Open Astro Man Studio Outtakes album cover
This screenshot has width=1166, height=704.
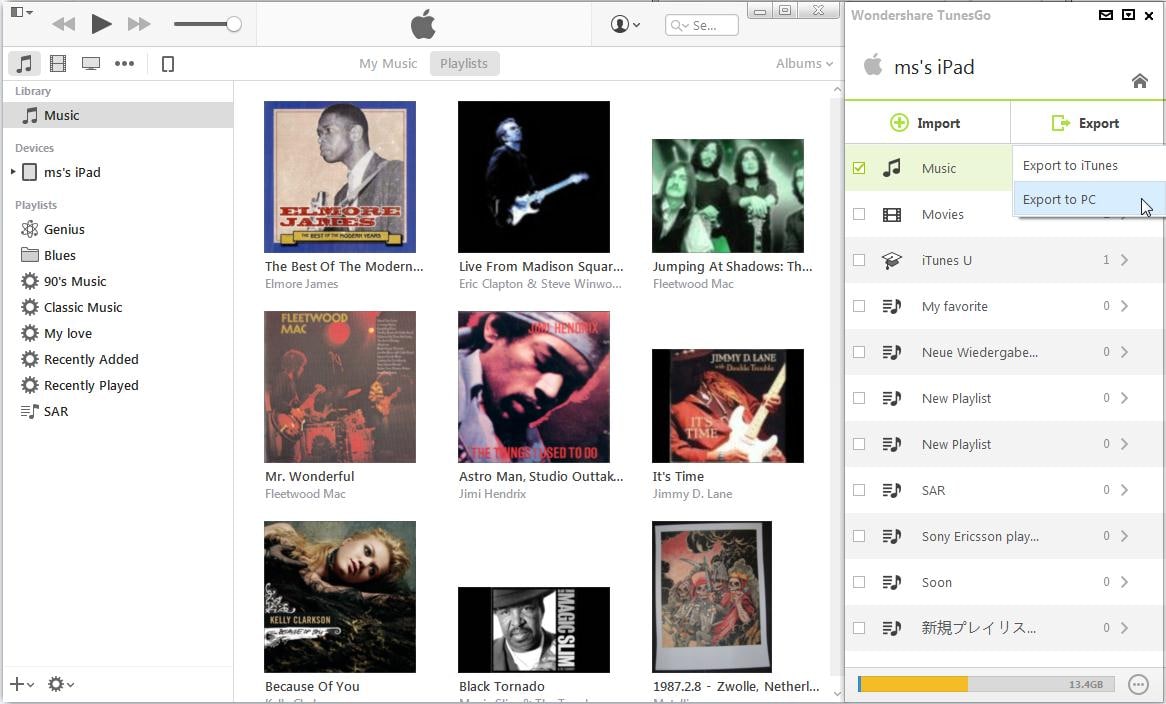point(534,387)
